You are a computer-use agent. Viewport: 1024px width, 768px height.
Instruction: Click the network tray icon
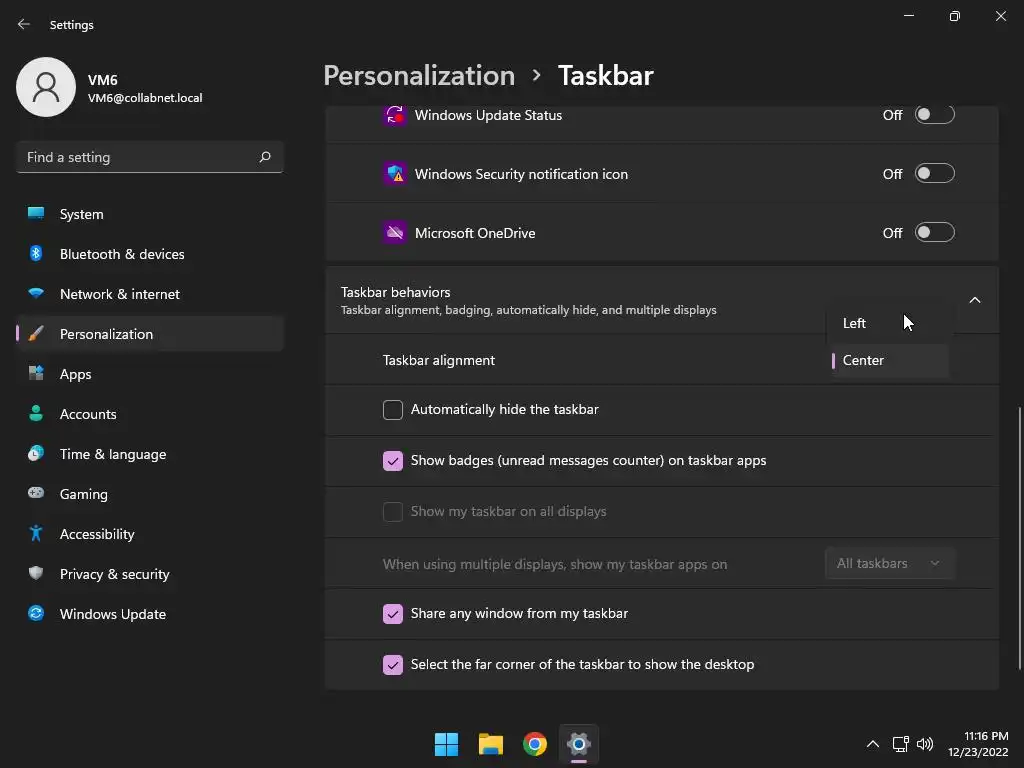901,744
